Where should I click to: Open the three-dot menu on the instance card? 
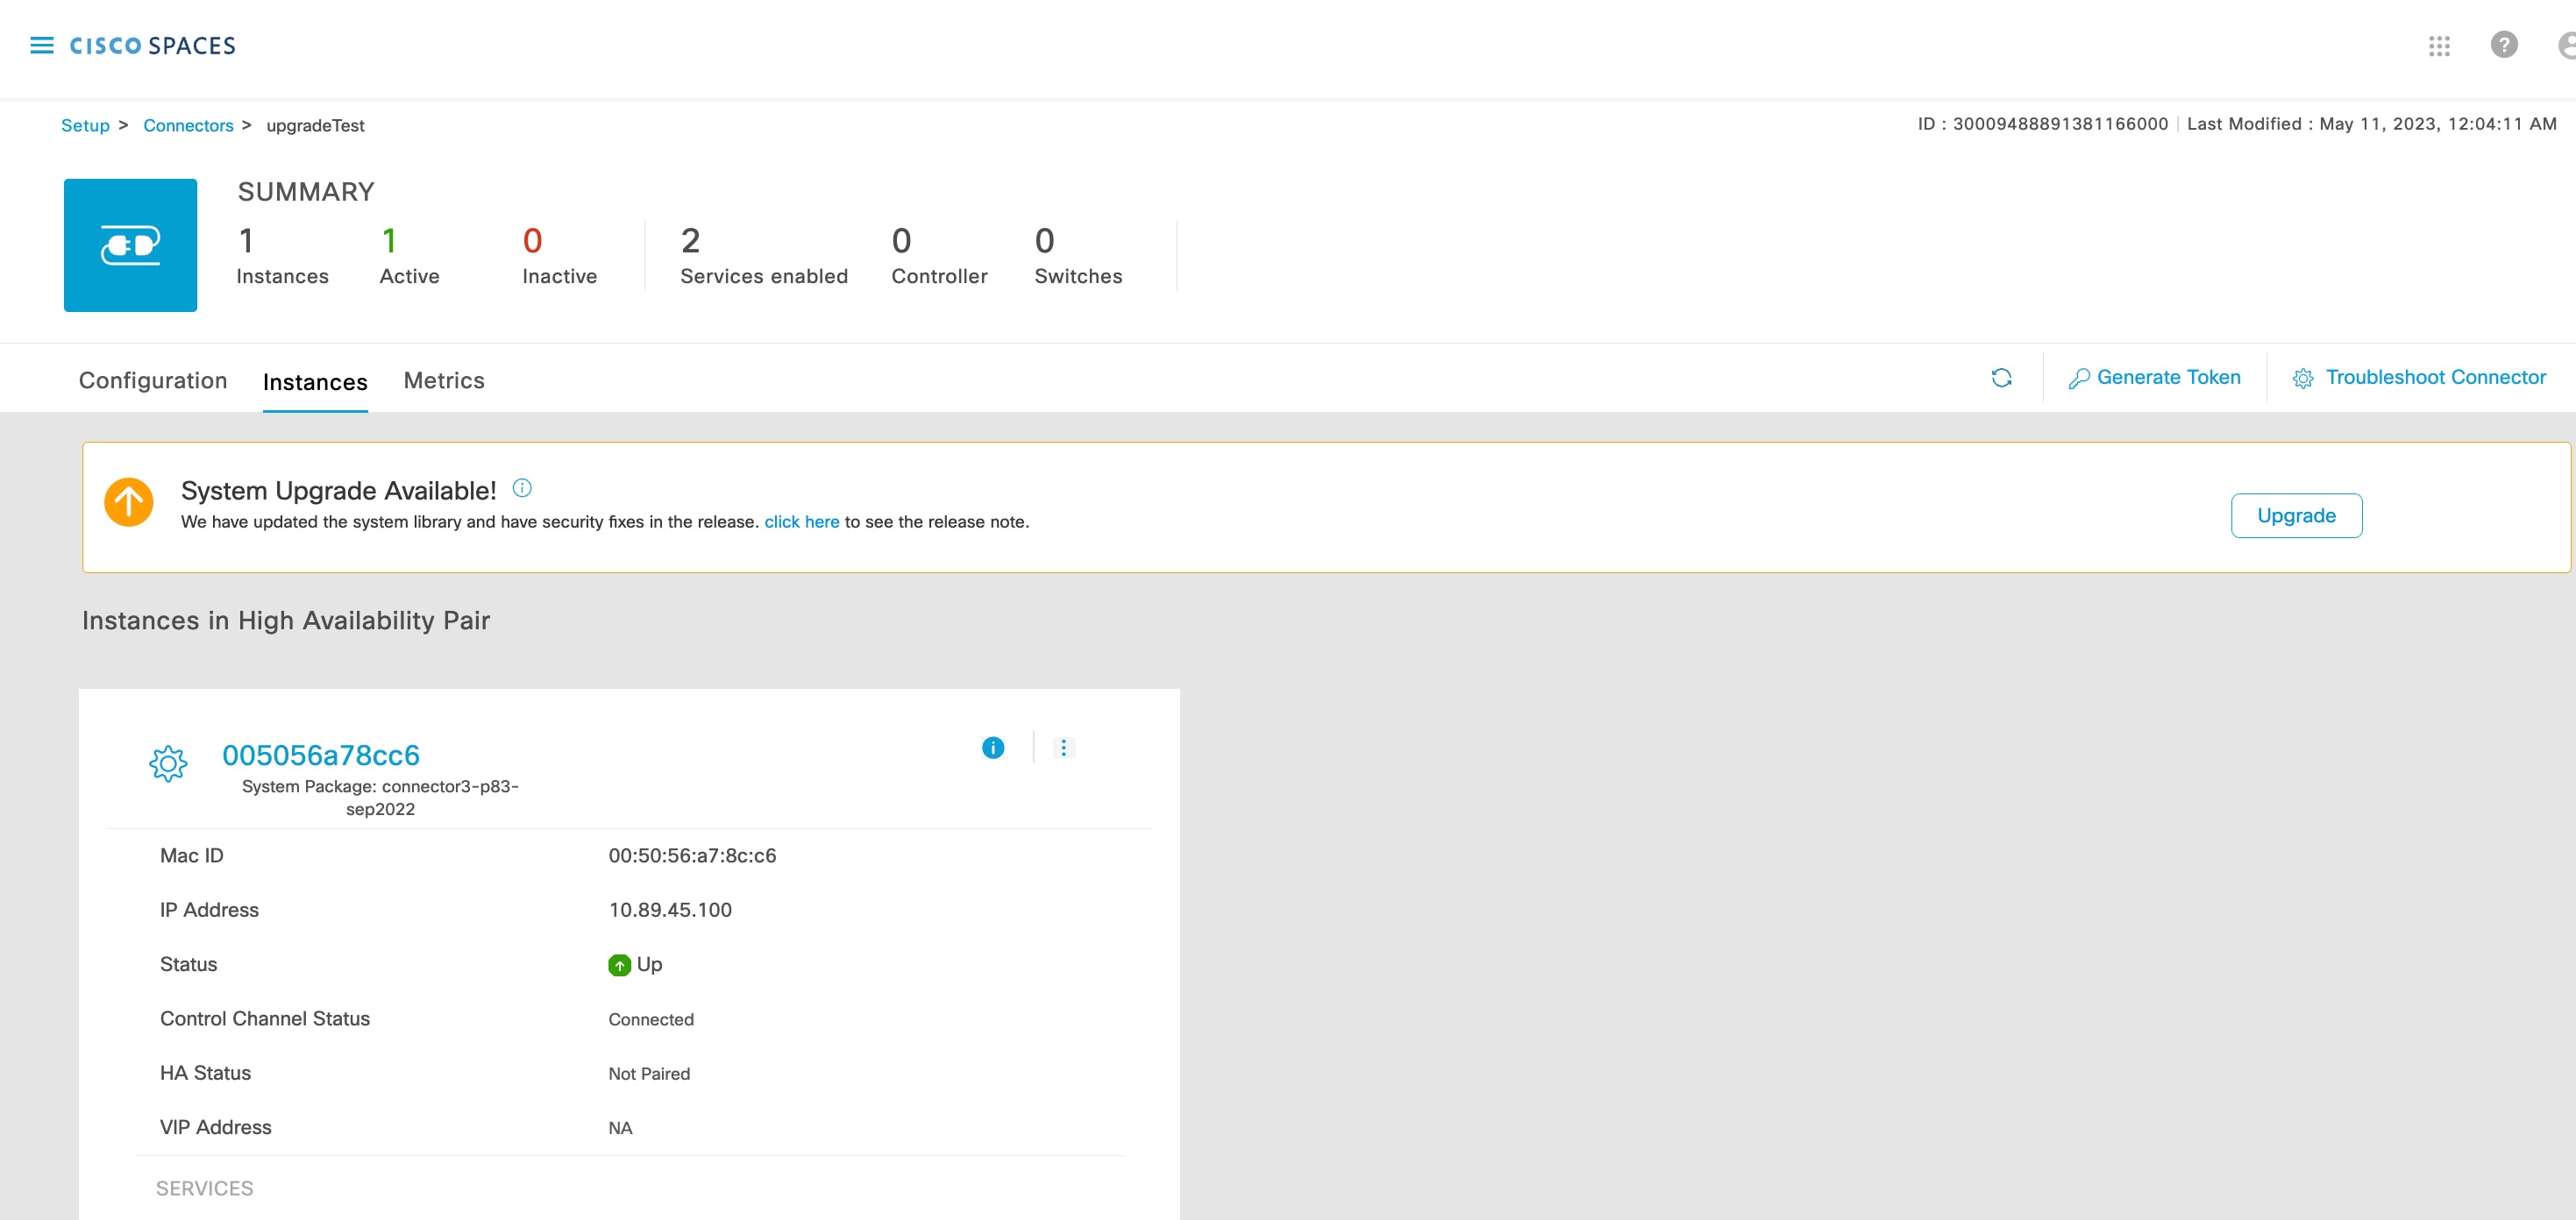(1063, 747)
